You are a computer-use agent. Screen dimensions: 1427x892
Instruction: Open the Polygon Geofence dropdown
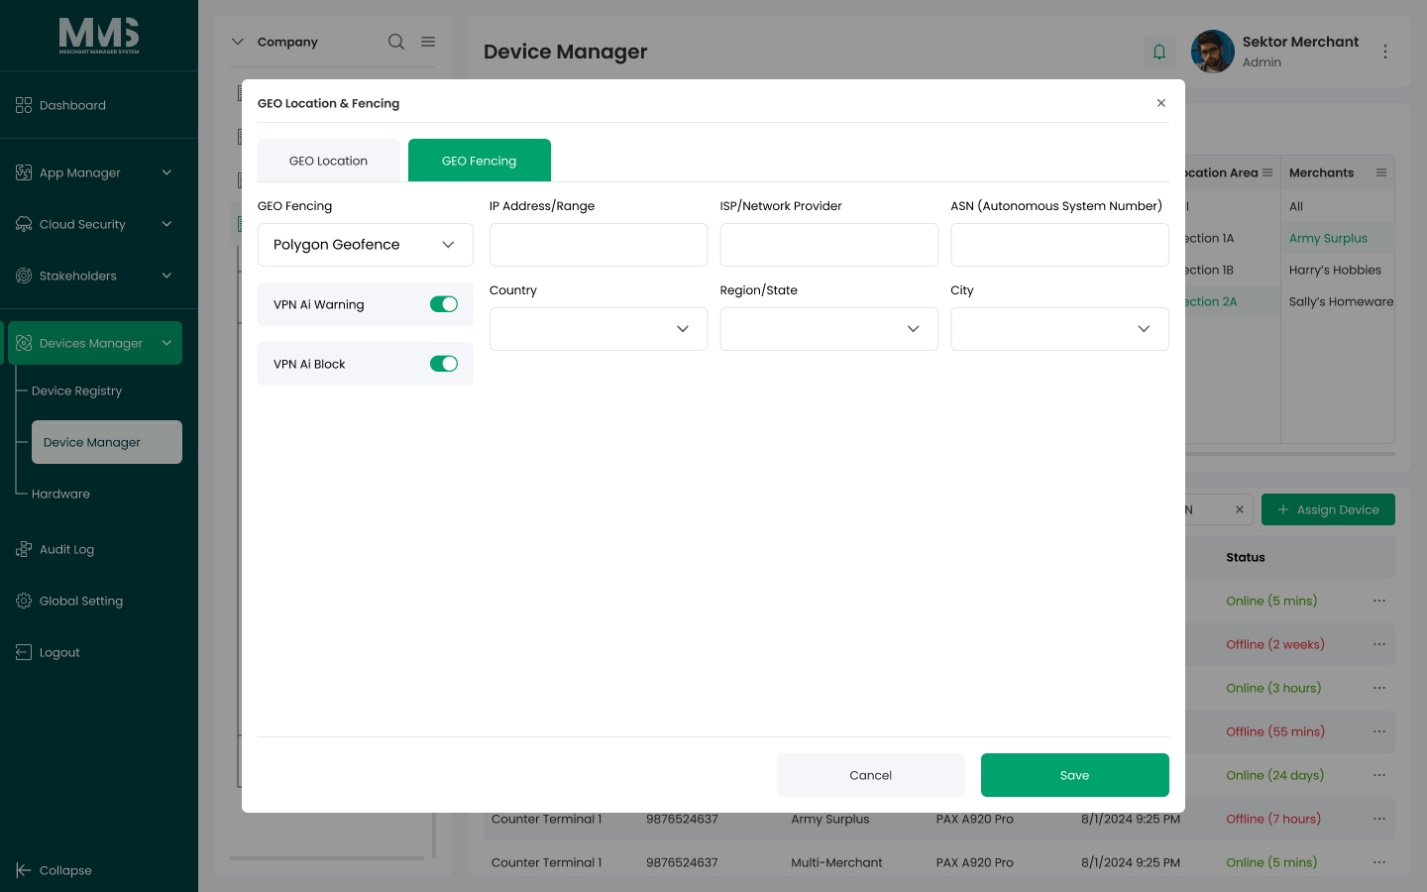pos(365,245)
